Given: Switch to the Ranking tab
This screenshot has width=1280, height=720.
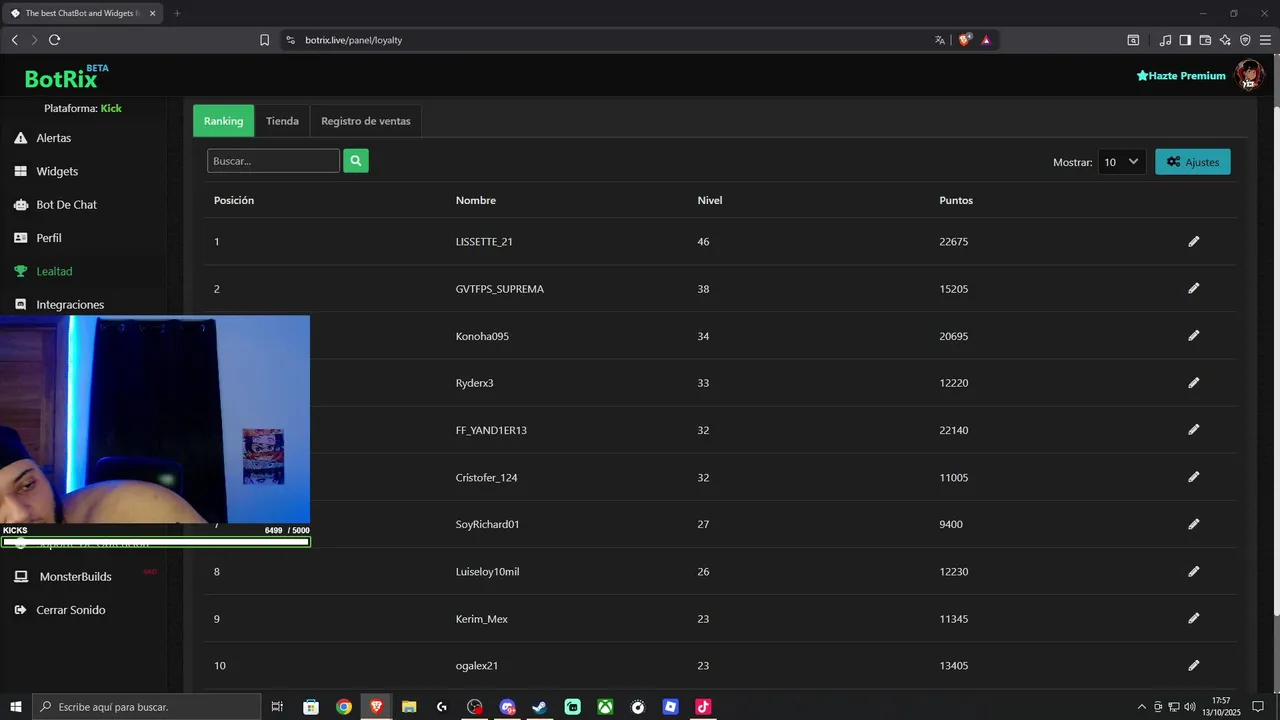Looking at the screenshot, I should pos(223,121).
